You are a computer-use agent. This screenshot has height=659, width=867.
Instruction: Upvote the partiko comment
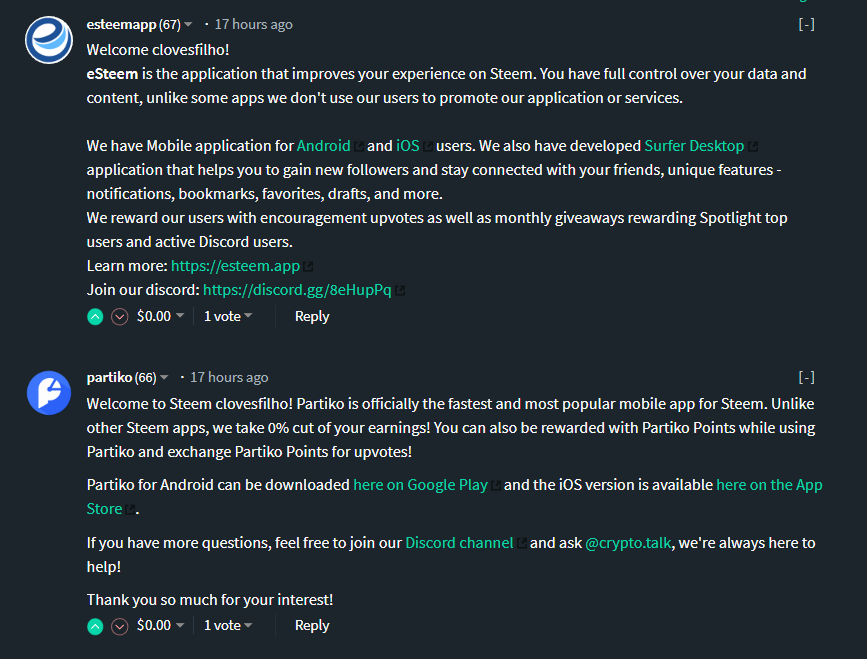pos(95,626)
